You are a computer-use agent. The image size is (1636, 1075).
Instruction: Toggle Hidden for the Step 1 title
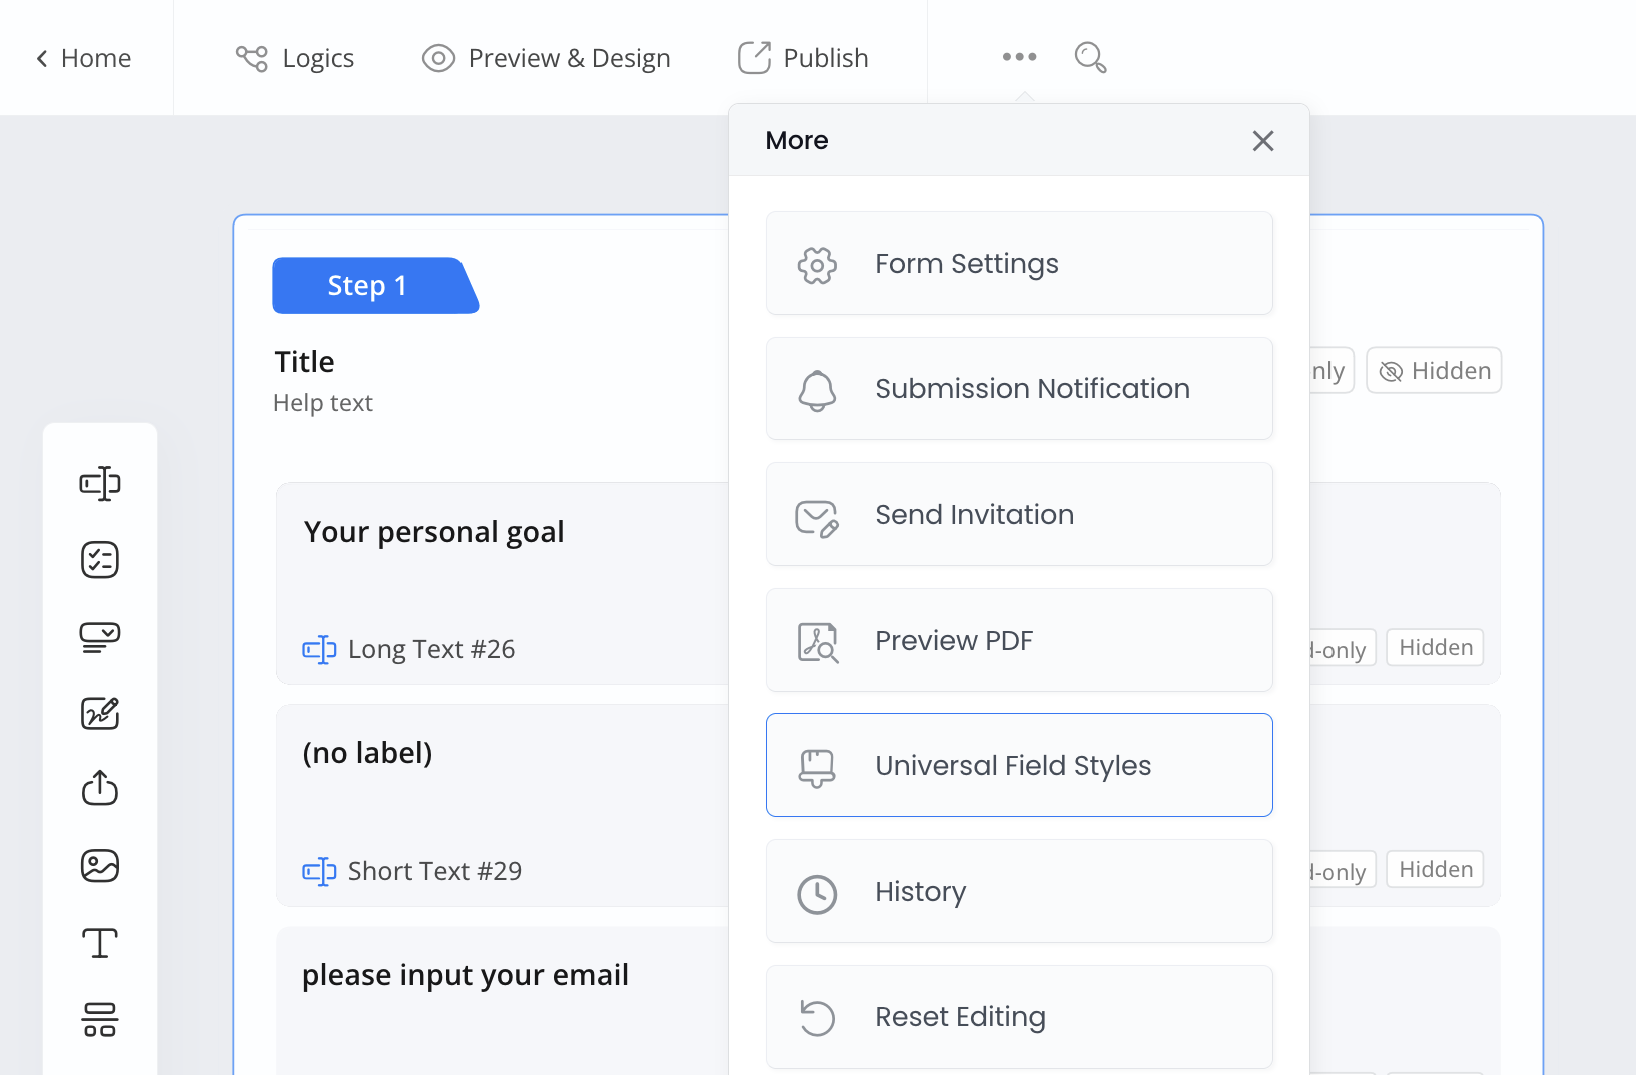1434,371
